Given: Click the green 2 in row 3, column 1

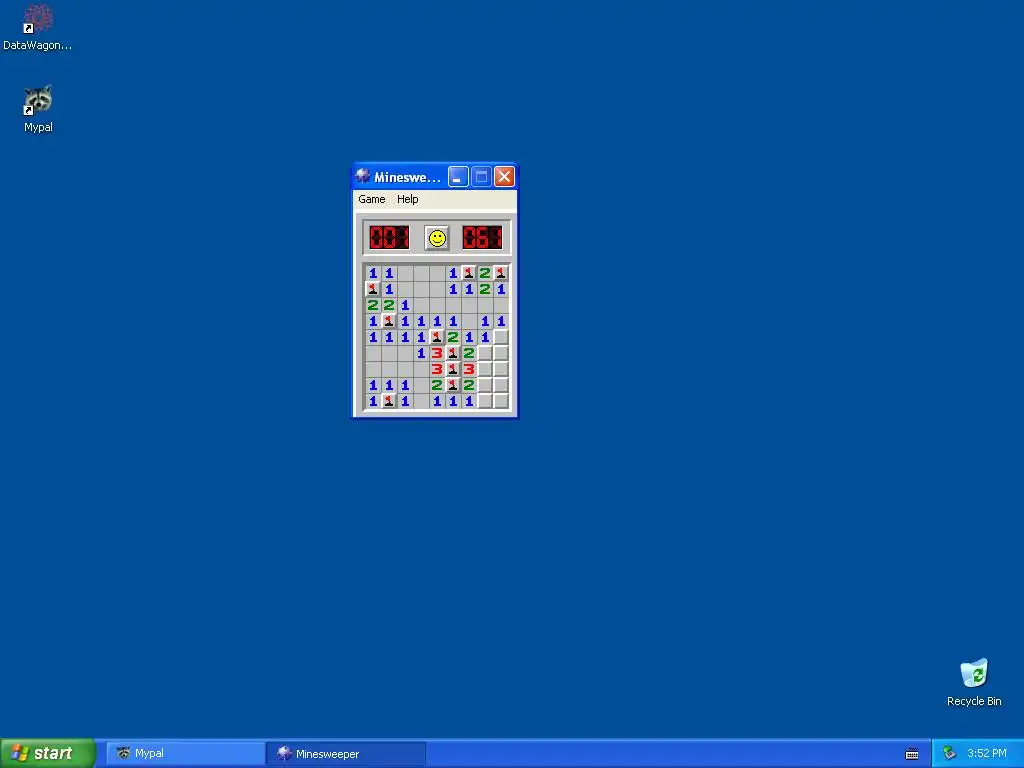Looking at the screenshot, I should click(x=373, y=305).
